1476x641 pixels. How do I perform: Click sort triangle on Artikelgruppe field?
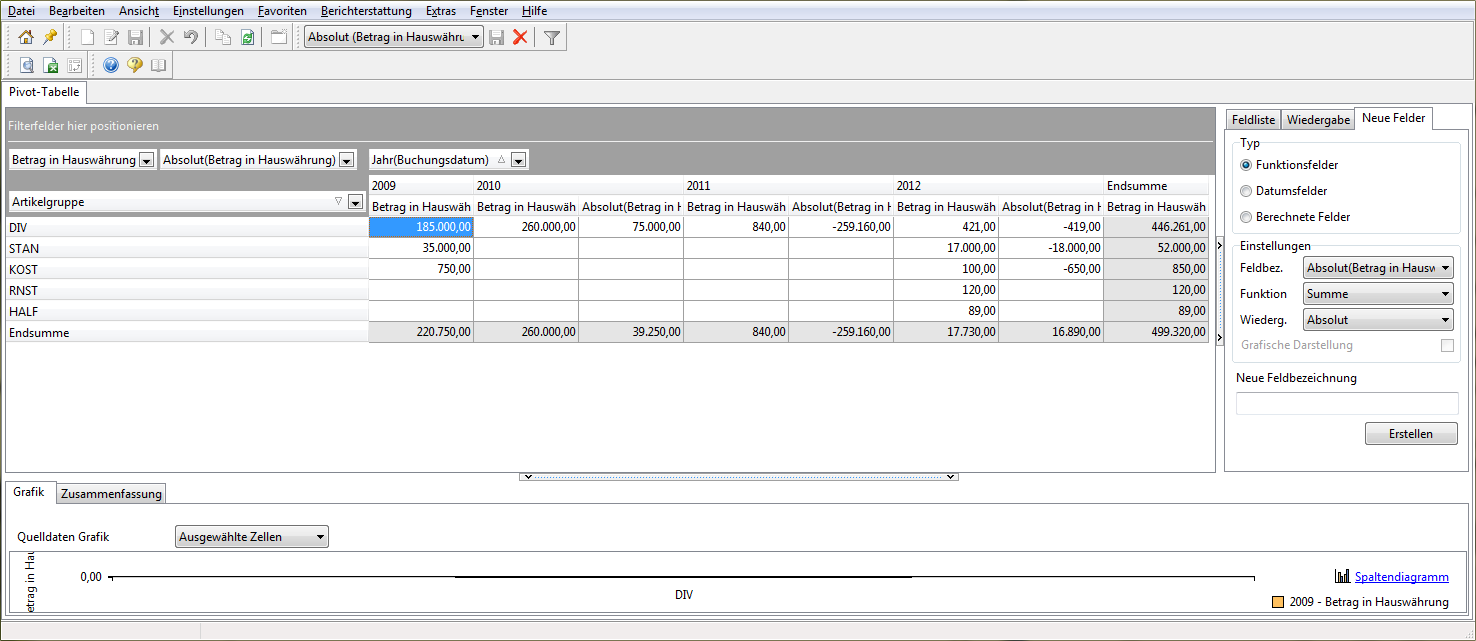coord(338,202)
